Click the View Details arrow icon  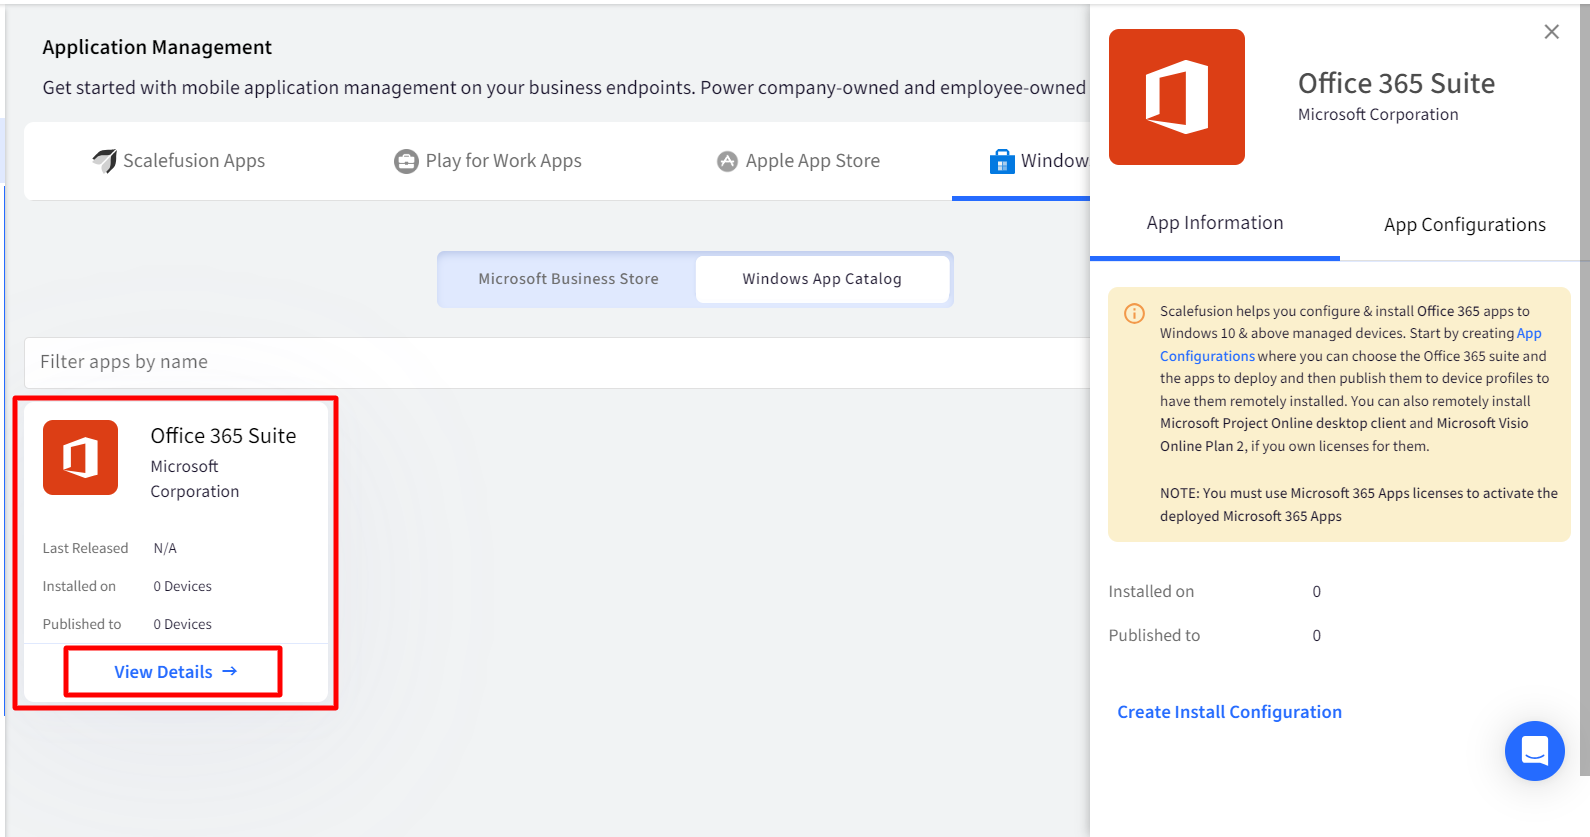point(230,671)
